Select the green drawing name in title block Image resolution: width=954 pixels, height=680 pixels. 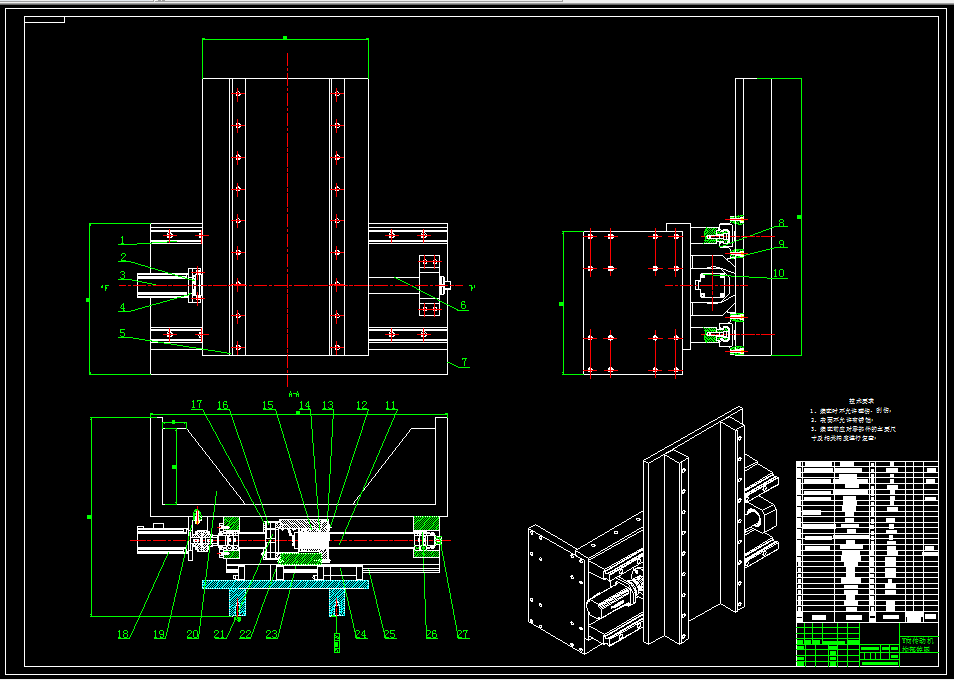(x=917, y=646)
